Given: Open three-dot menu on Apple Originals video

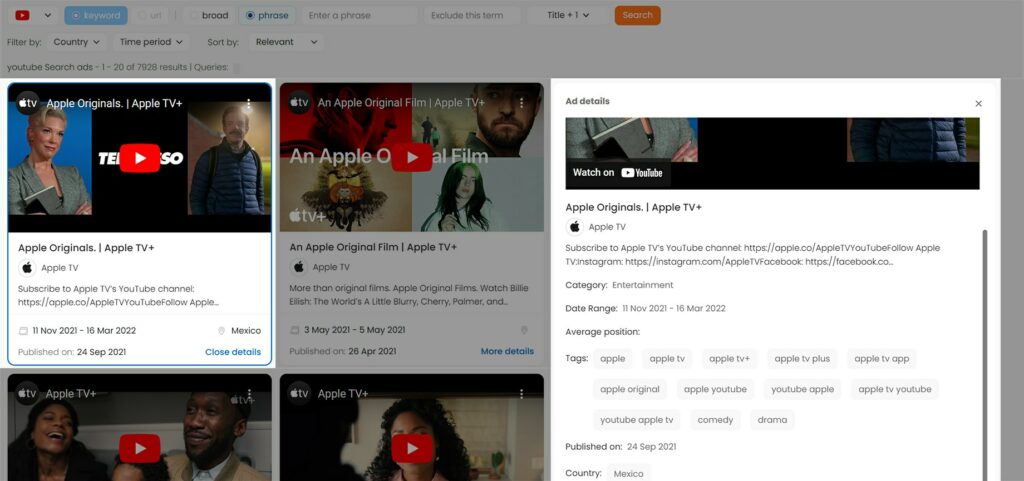Looking at the screenshot, I should point(249,103).
